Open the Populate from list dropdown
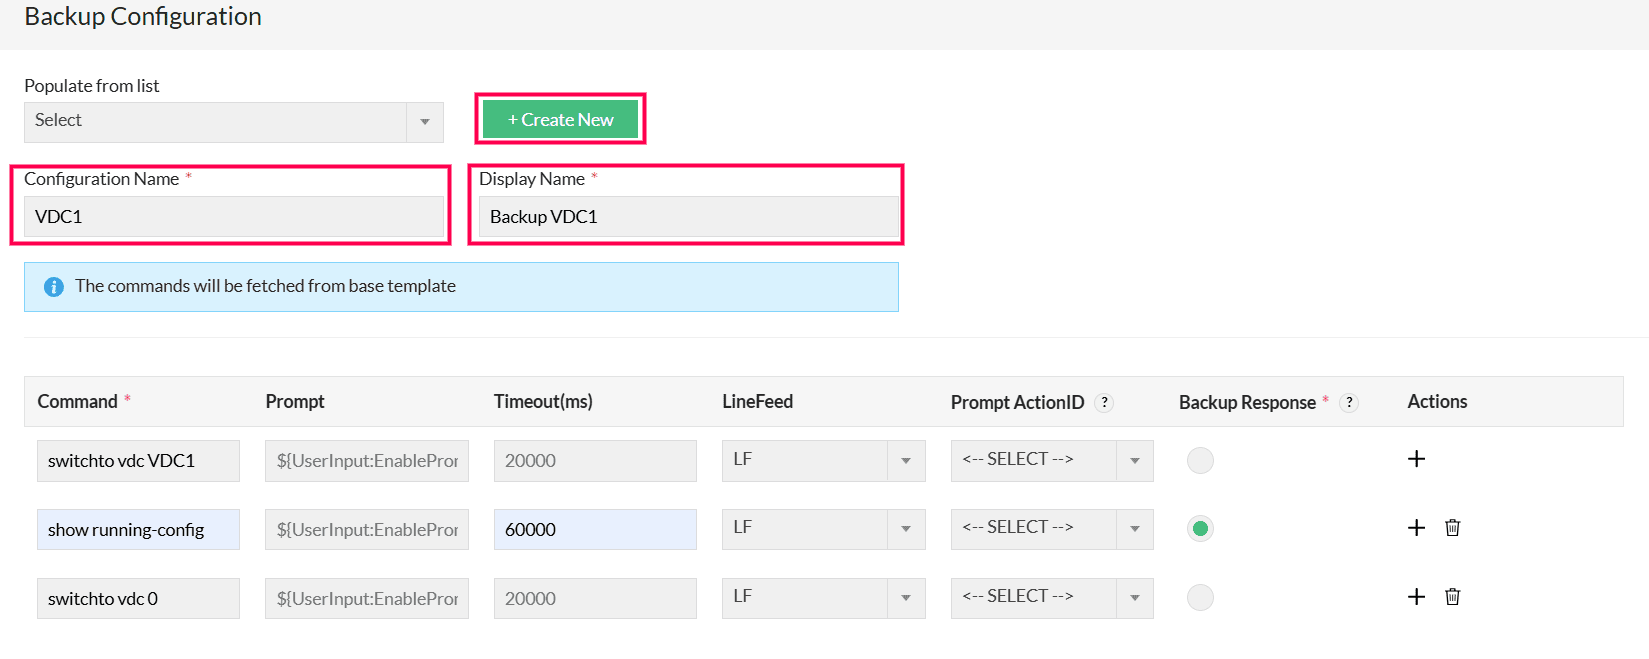 pyautogui.click(x=233, y=122)
